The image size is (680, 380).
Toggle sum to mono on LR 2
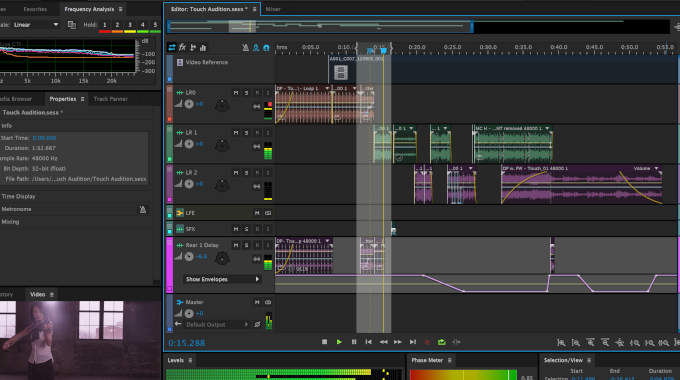(x=257, y=186)
